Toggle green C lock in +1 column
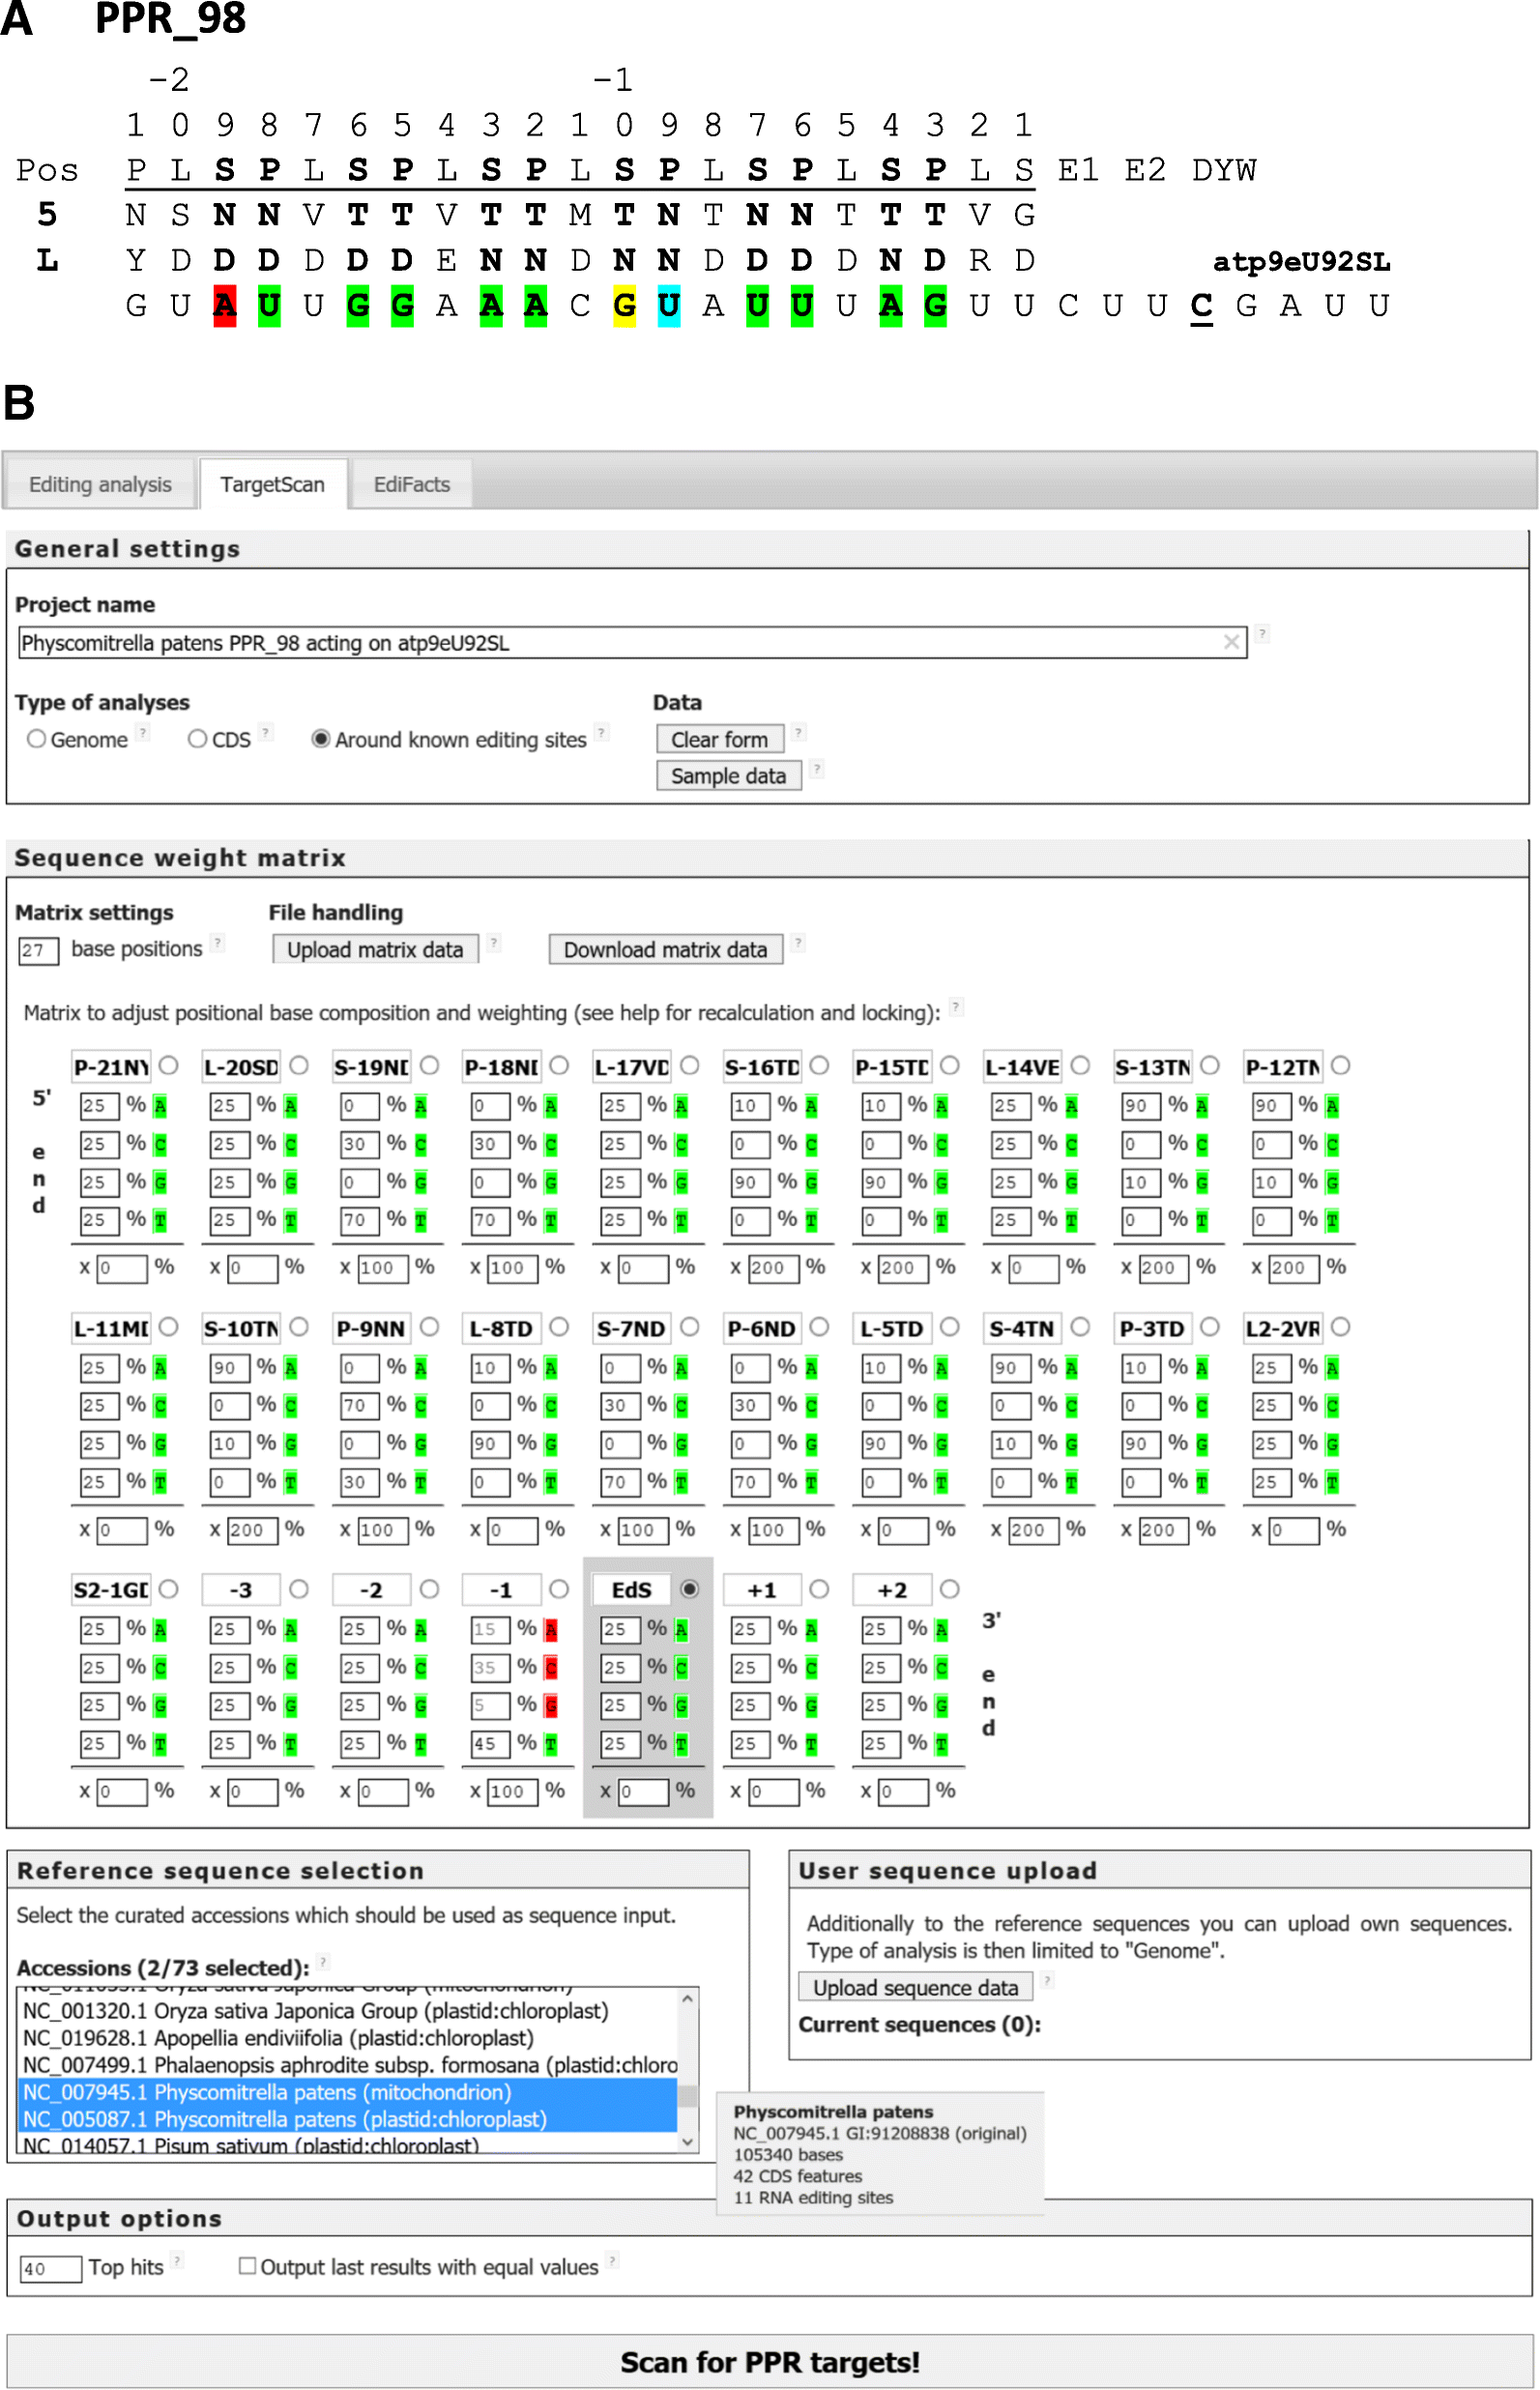1540x2390 pixels. tap(811, 1668)
